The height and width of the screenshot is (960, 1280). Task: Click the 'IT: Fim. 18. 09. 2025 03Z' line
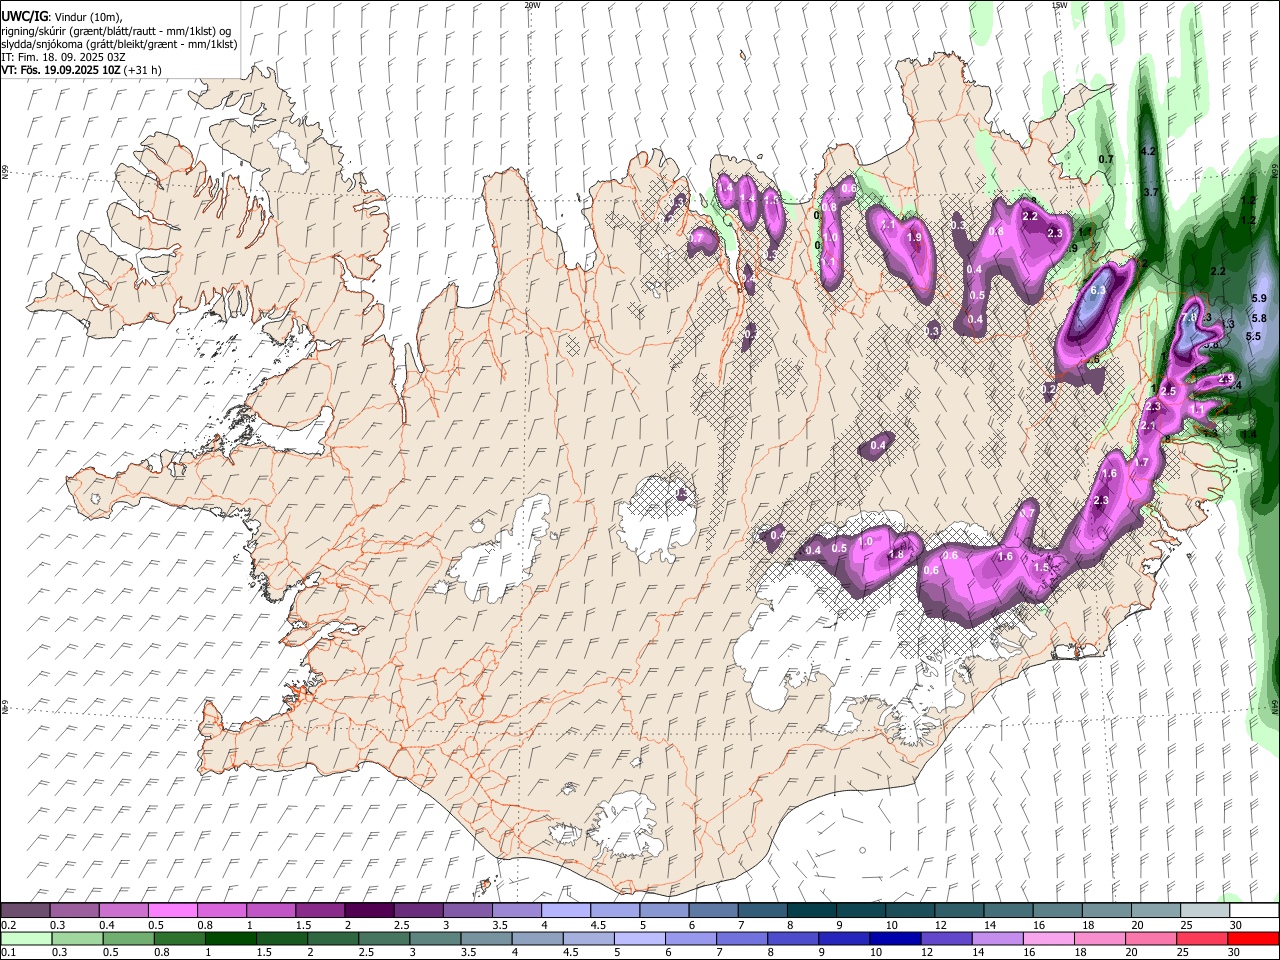coord(63,57)
